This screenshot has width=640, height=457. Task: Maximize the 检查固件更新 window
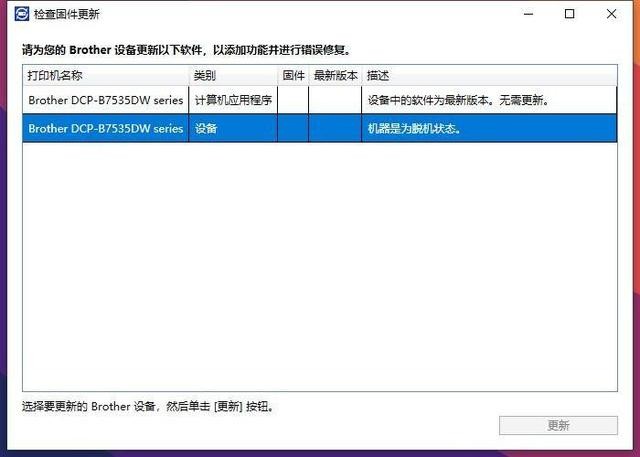(x=569, y=14)
